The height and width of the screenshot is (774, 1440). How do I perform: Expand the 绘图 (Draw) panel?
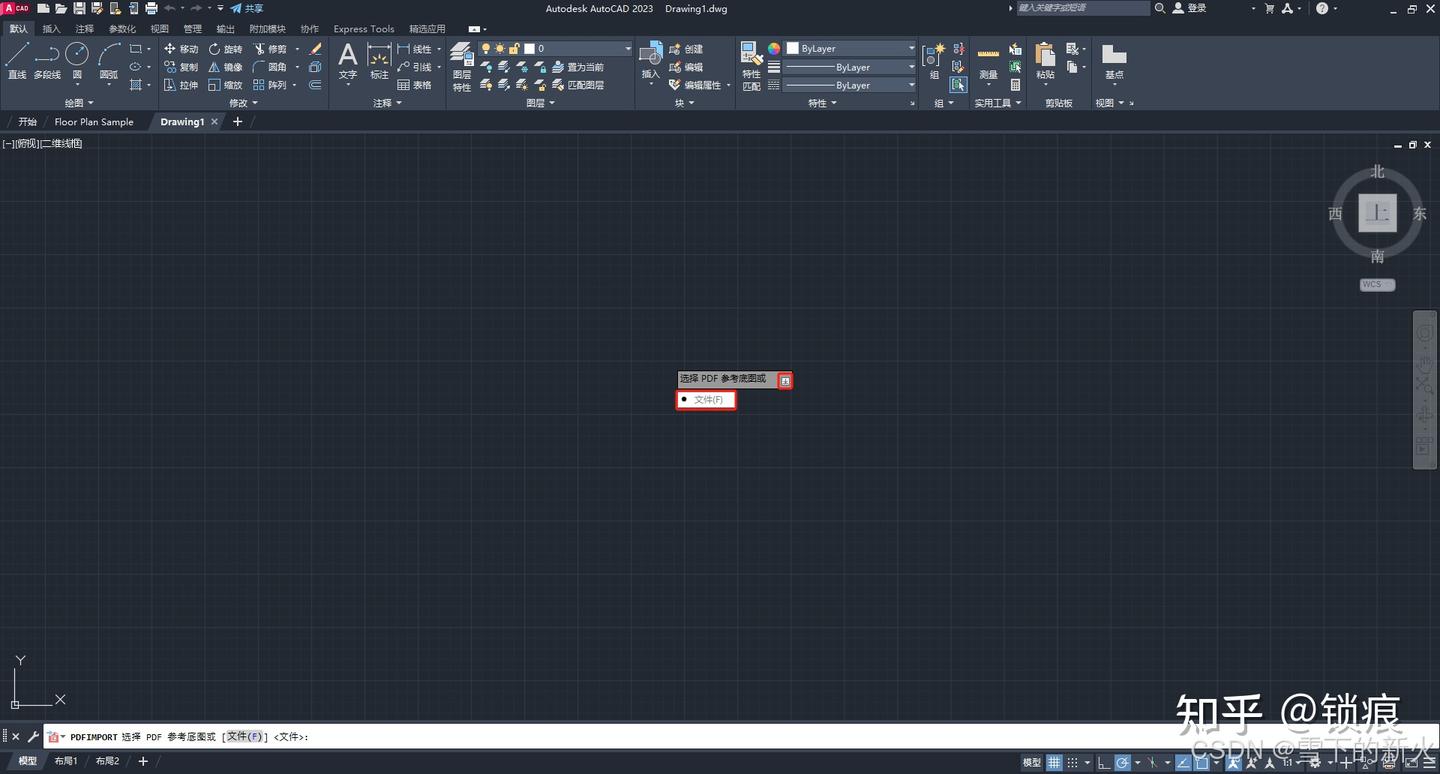pos(76,102)
